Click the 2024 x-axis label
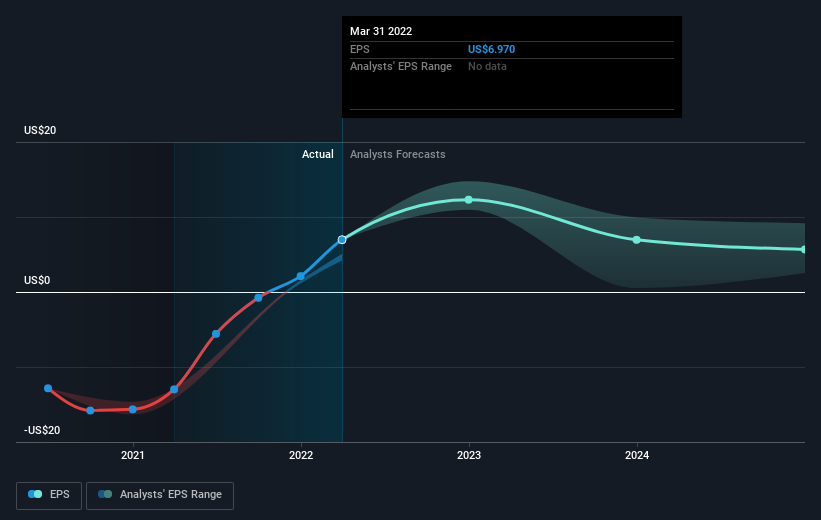821x520 pixels. click(x=637, y=456)
